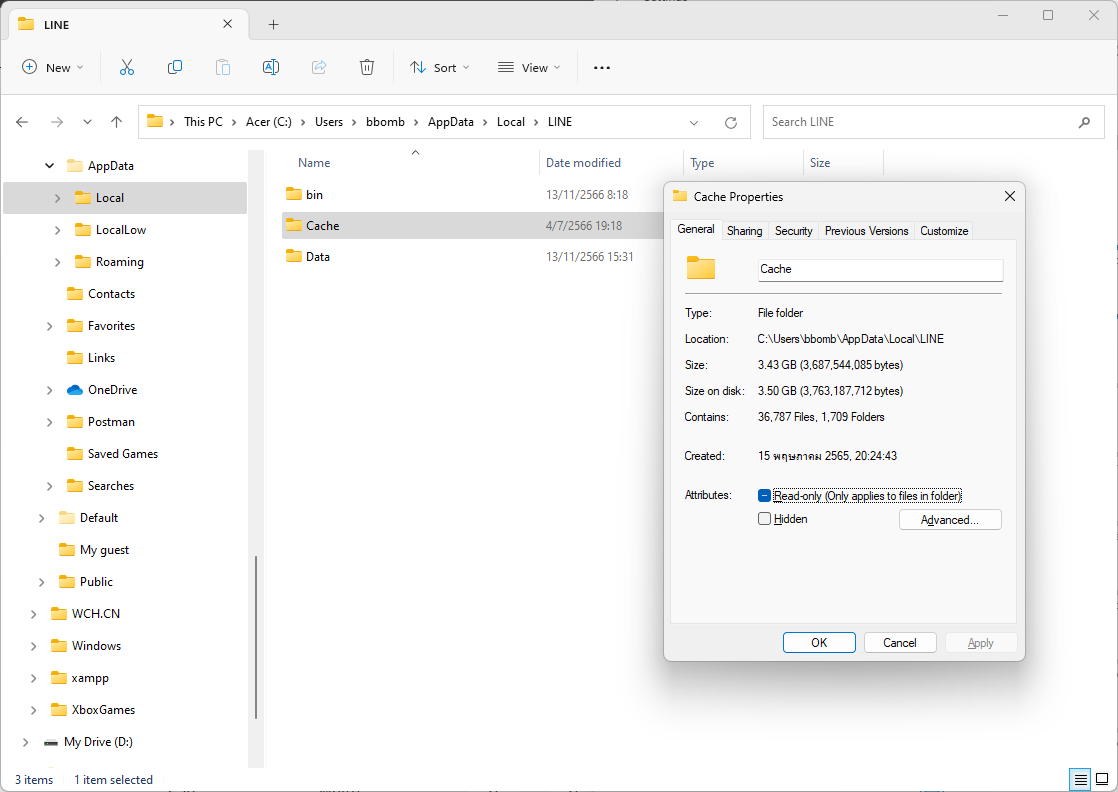This screenshot has width=1118, height=792.
Task: Navigate up one folder level arrow
Action: point(116,122)
